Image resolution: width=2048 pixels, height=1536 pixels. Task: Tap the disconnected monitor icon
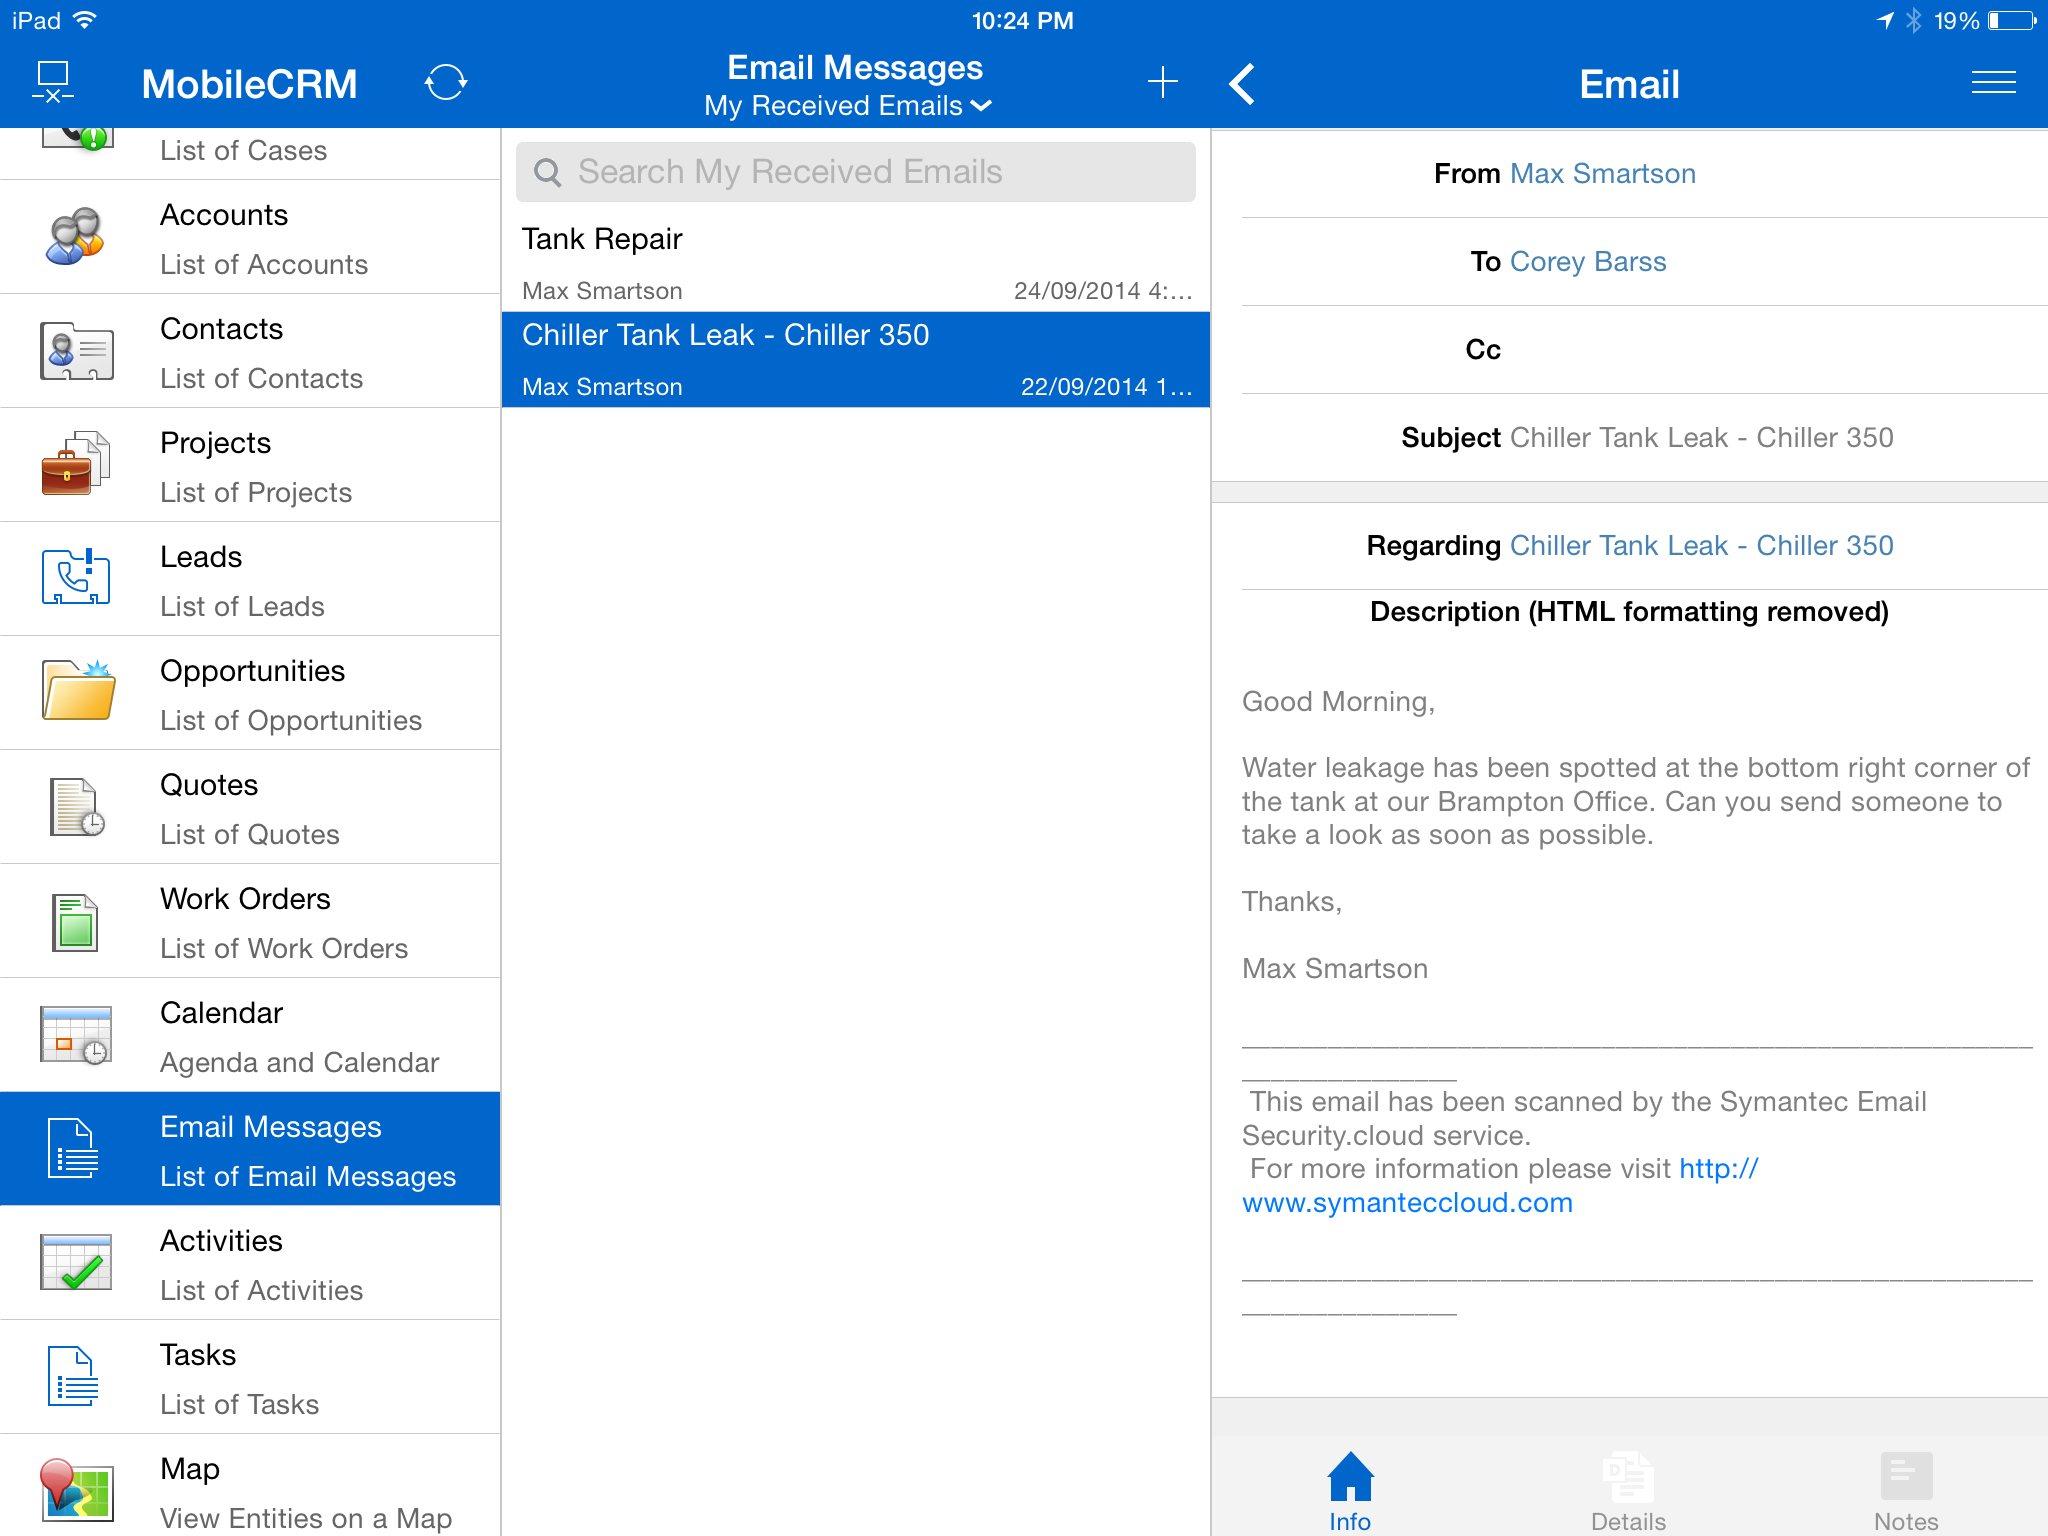click(x=53, y=82)
